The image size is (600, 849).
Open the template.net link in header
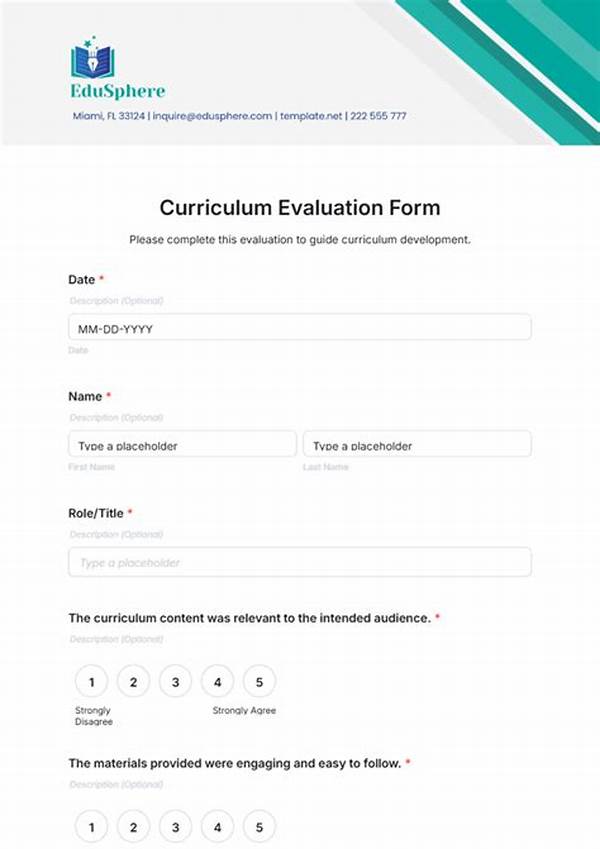pos(310,116)
